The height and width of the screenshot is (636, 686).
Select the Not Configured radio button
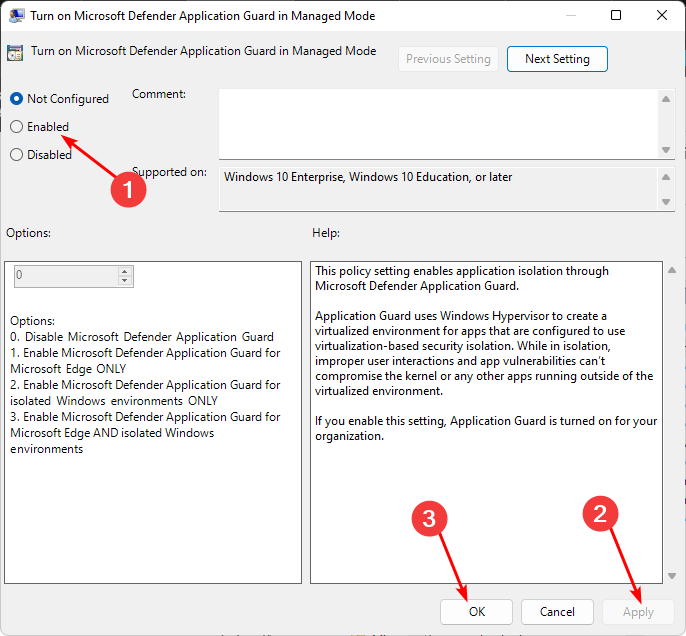[x=16, y=99]
